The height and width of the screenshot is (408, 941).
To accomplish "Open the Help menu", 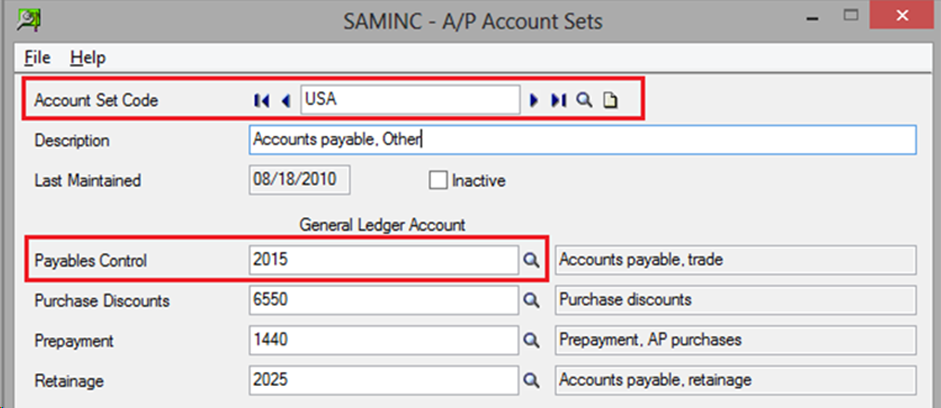I will coord(88,58).
